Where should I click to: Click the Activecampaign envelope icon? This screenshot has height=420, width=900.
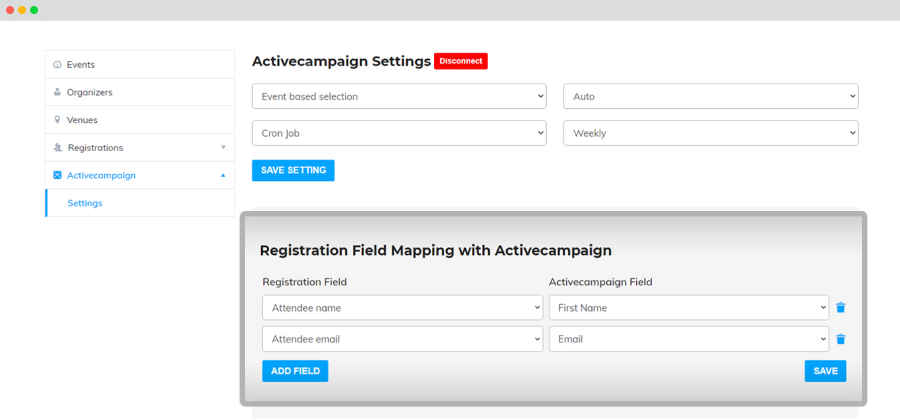(57, 176)
